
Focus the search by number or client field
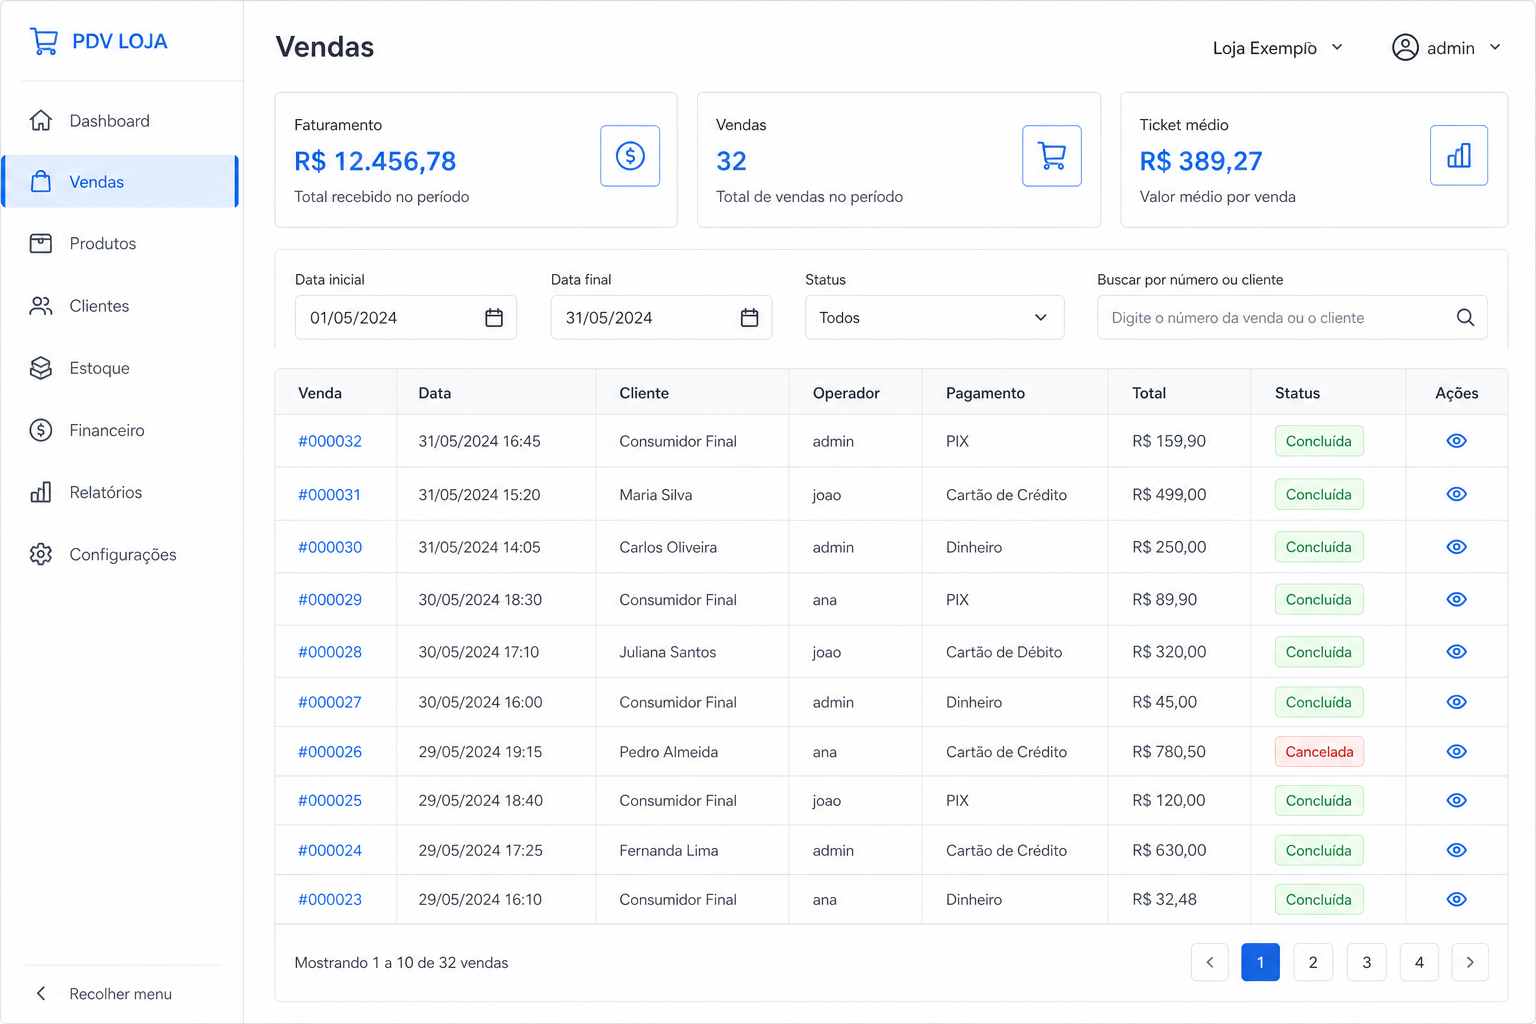1292,318
